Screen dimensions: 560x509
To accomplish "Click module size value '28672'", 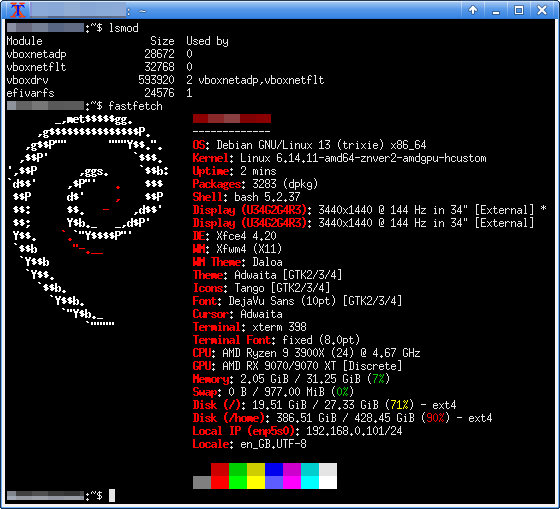I will click(x=159, y=54).
